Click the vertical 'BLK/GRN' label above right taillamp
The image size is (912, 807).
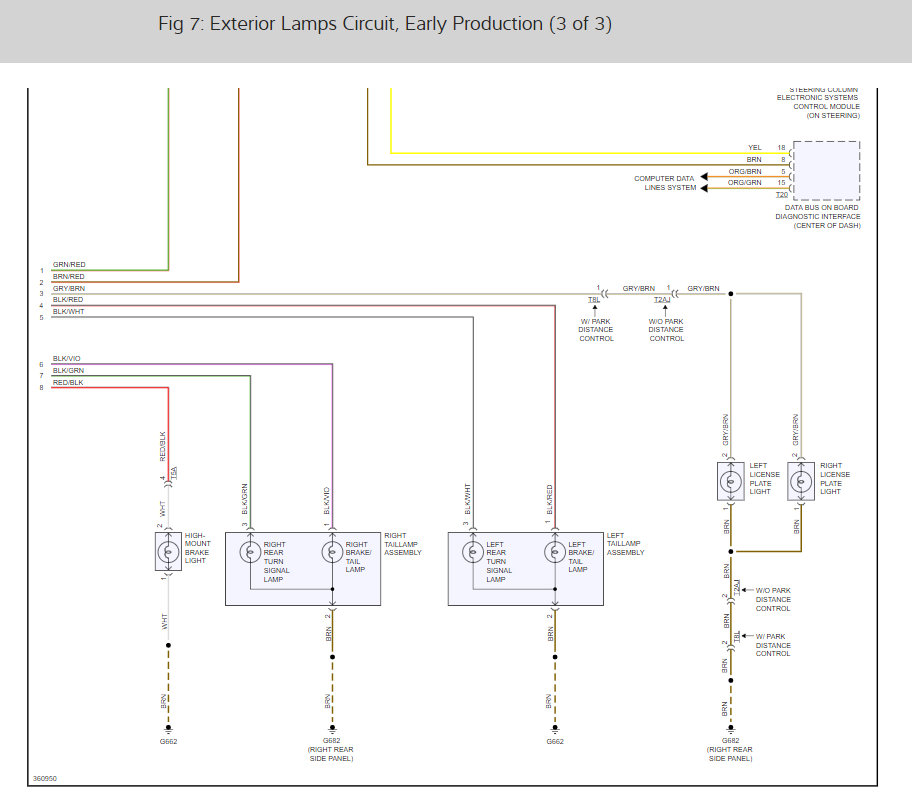[x=244, y=499]
